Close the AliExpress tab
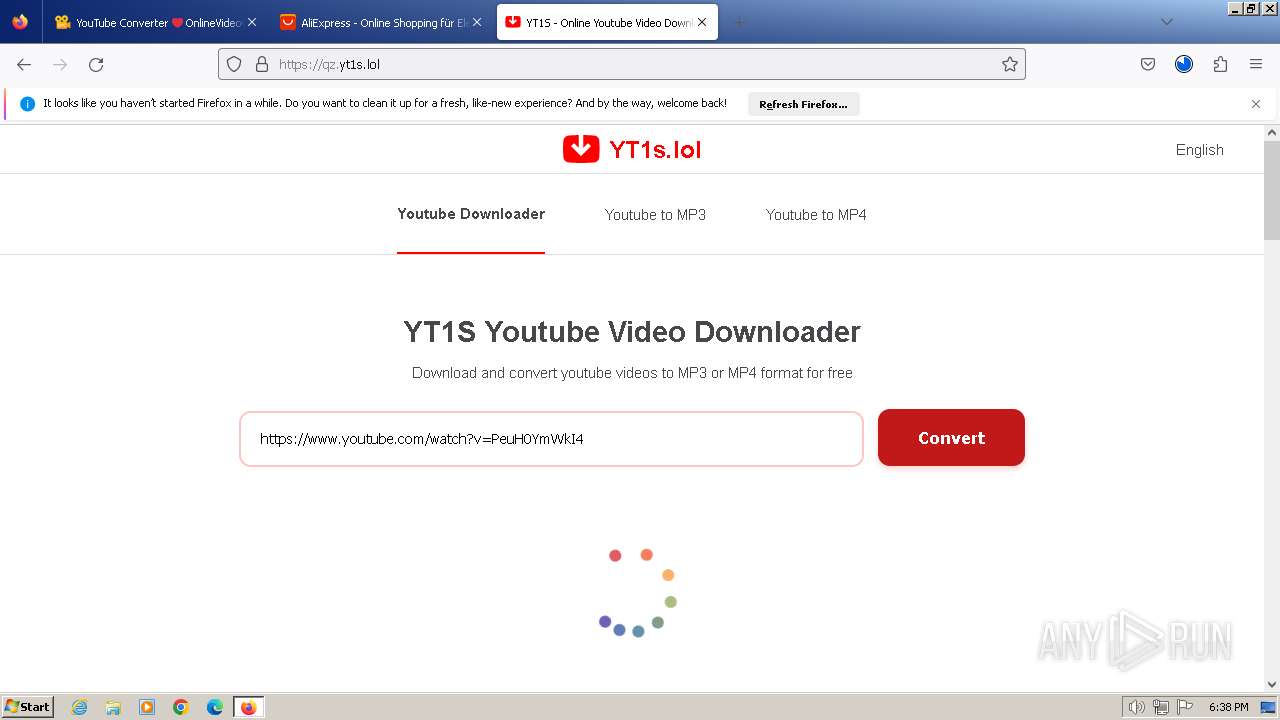 [x=477, y=22]
